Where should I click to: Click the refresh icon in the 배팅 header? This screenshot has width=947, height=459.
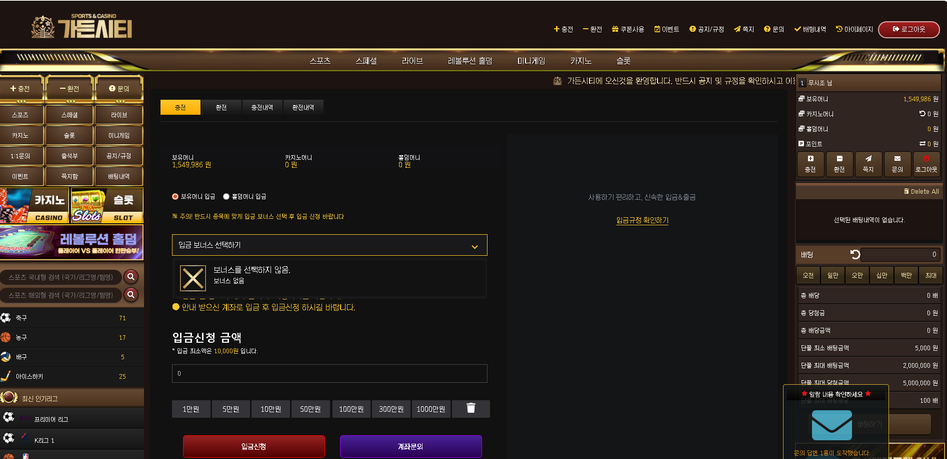pos(855,255)
